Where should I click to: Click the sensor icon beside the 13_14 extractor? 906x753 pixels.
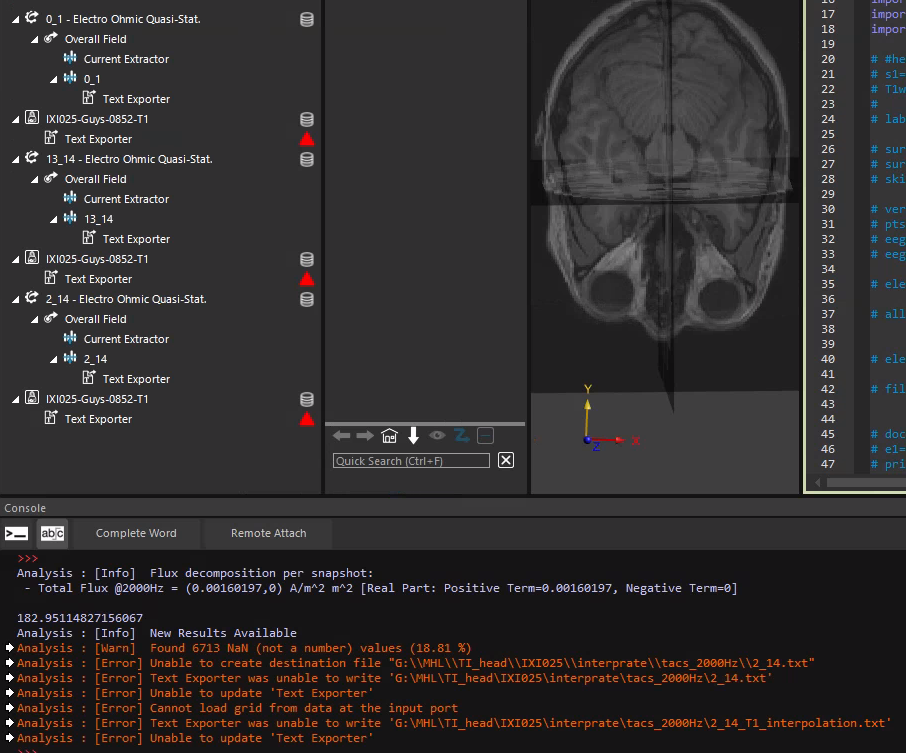coord(70,217)
